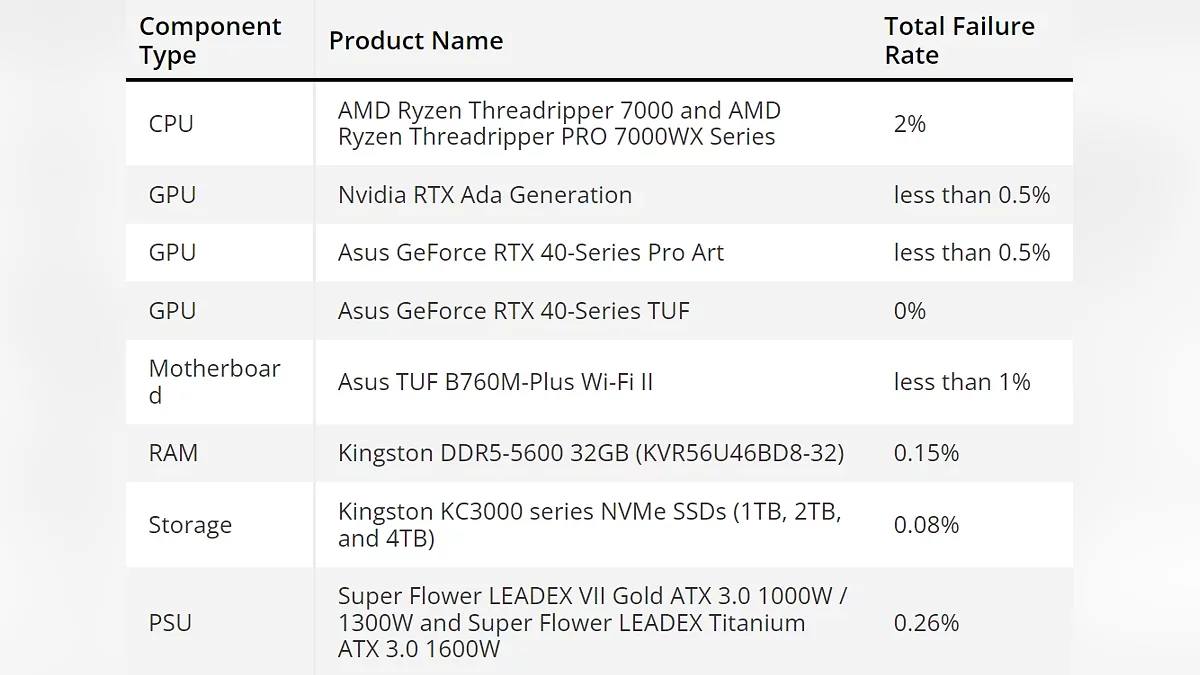
Task: Click the Product Name column header
Action: 416,41
